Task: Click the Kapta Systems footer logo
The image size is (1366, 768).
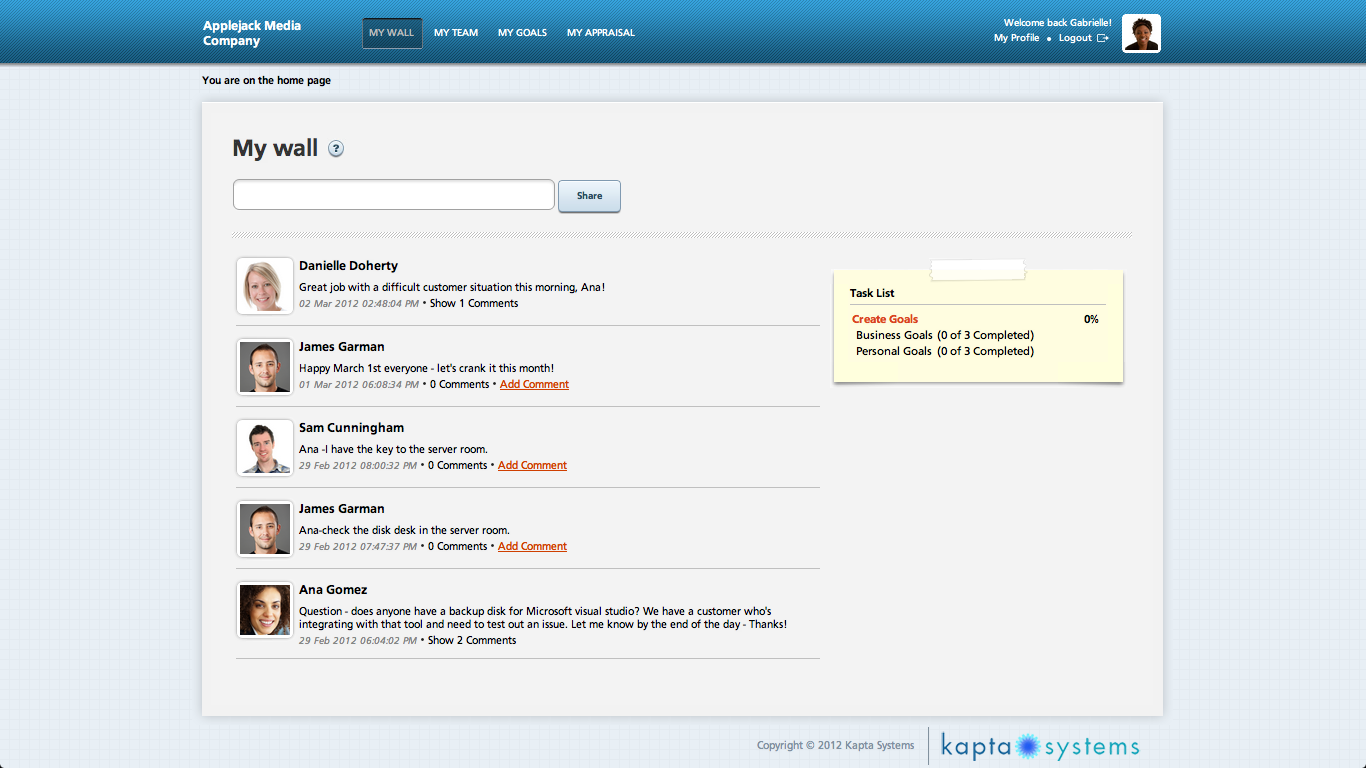Action: click(1040, 747)
